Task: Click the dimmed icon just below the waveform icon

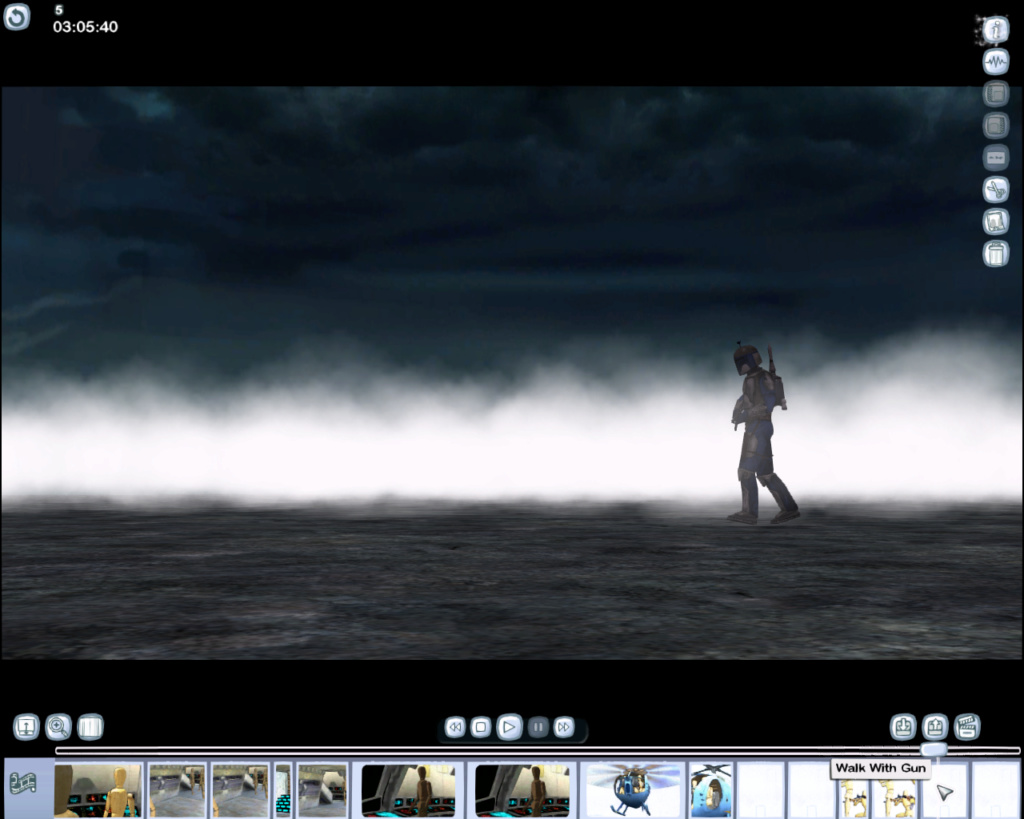Action: [x=996, y=93]
